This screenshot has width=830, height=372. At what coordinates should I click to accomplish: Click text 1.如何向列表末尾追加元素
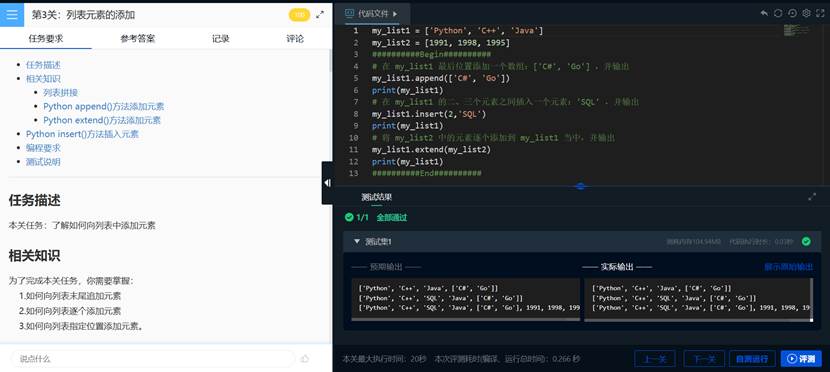(70, 296)
